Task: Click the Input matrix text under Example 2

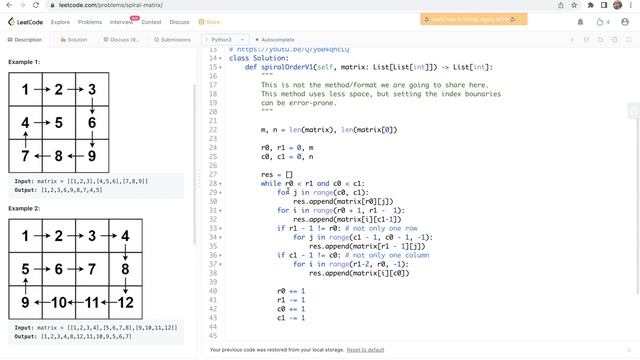Action: 96,328
